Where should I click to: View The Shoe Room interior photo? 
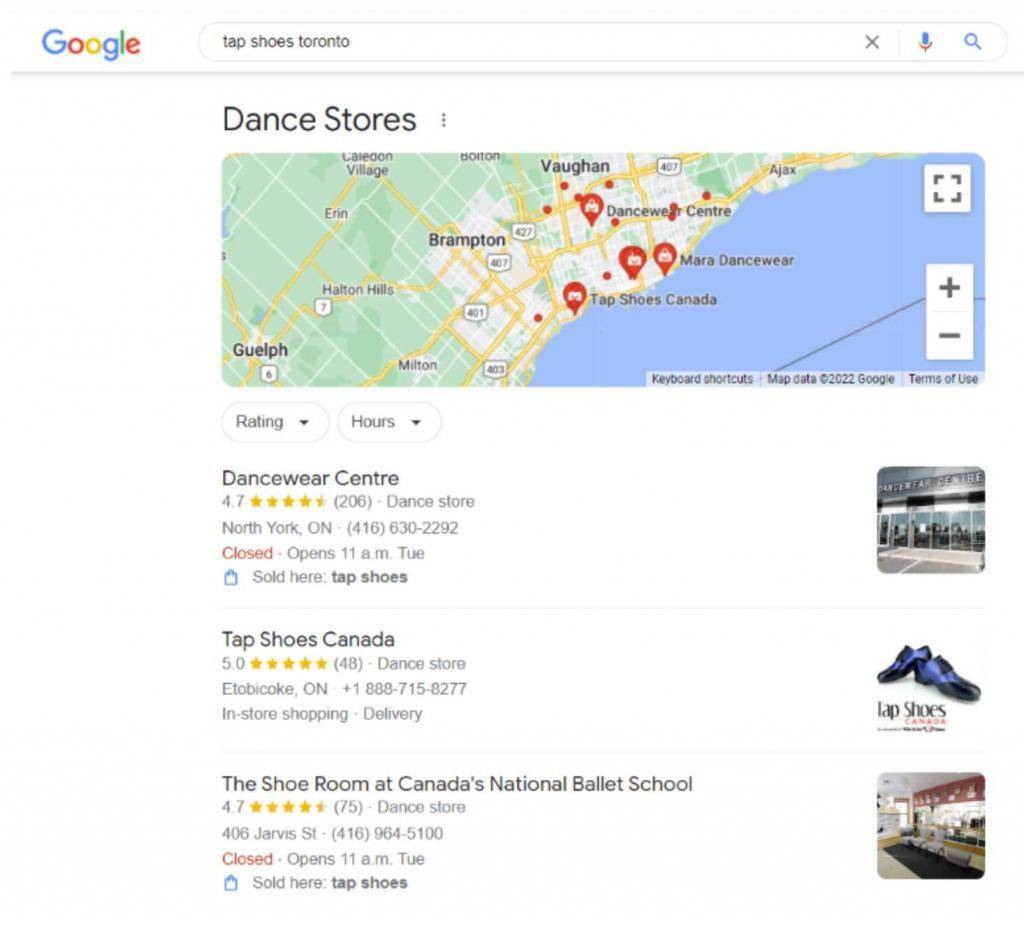pos(931,825)
